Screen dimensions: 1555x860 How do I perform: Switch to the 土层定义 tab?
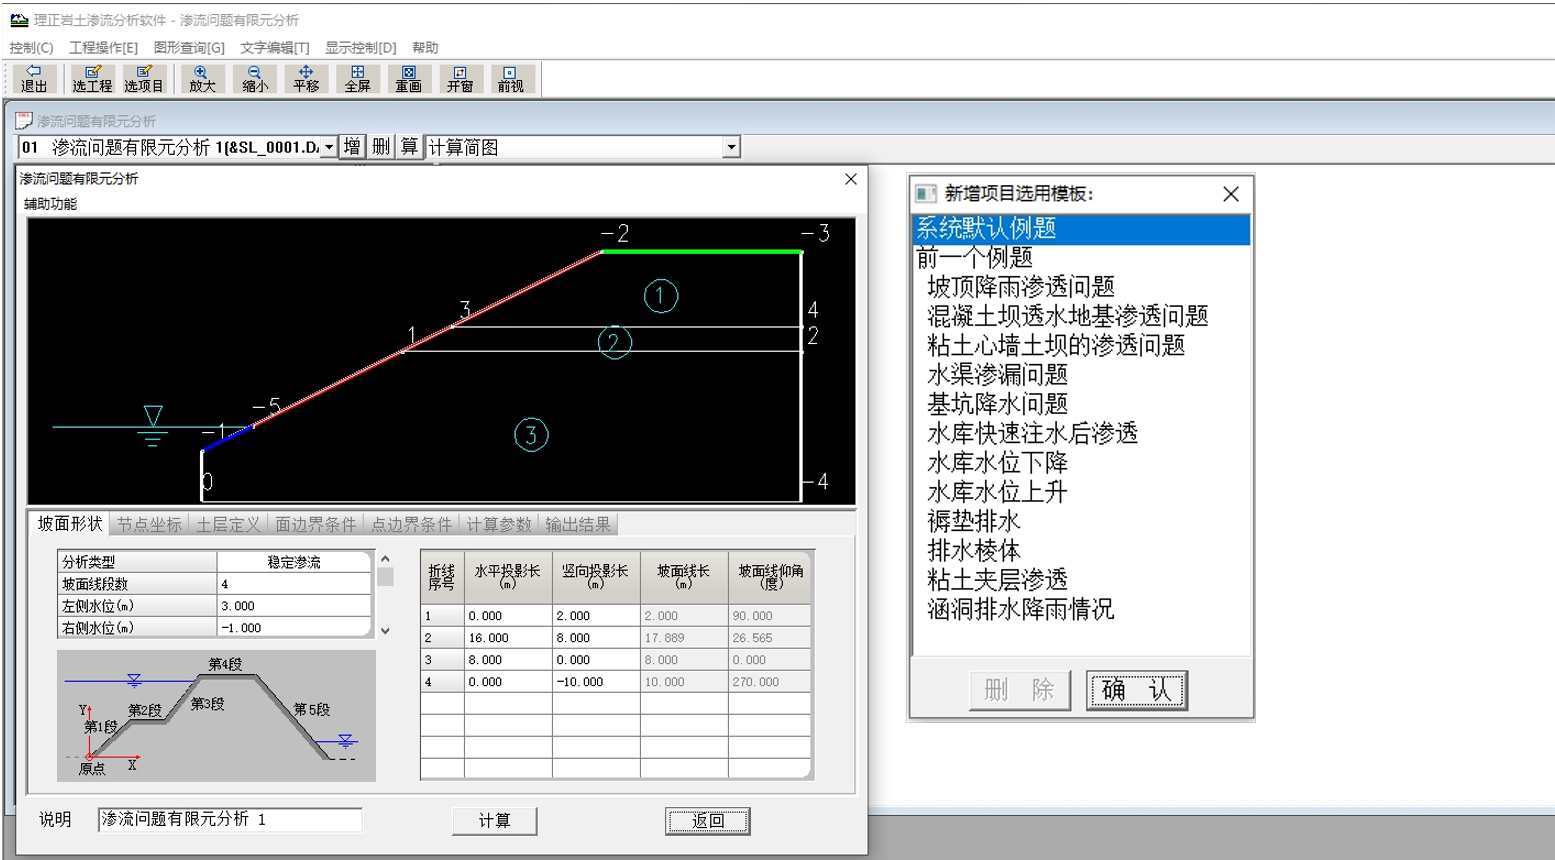[x=228, y=524]
